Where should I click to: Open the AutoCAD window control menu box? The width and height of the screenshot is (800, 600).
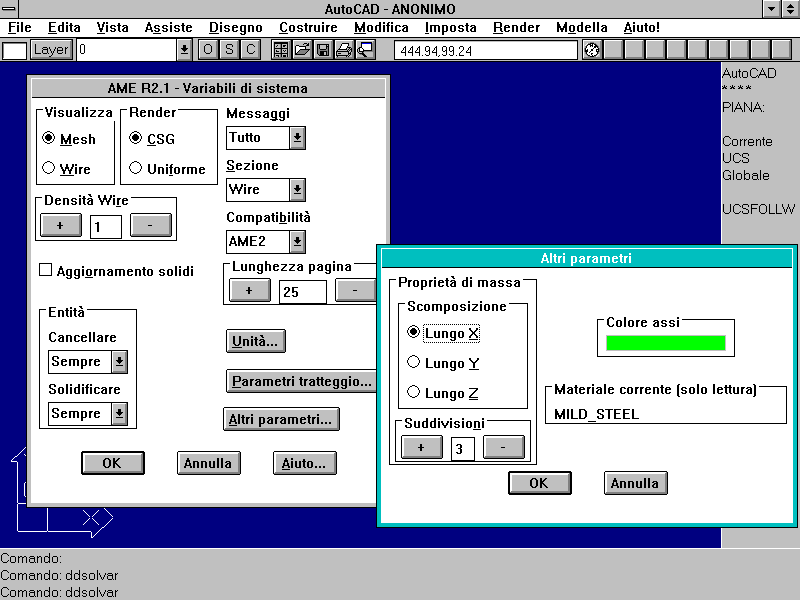pos(9,9)
